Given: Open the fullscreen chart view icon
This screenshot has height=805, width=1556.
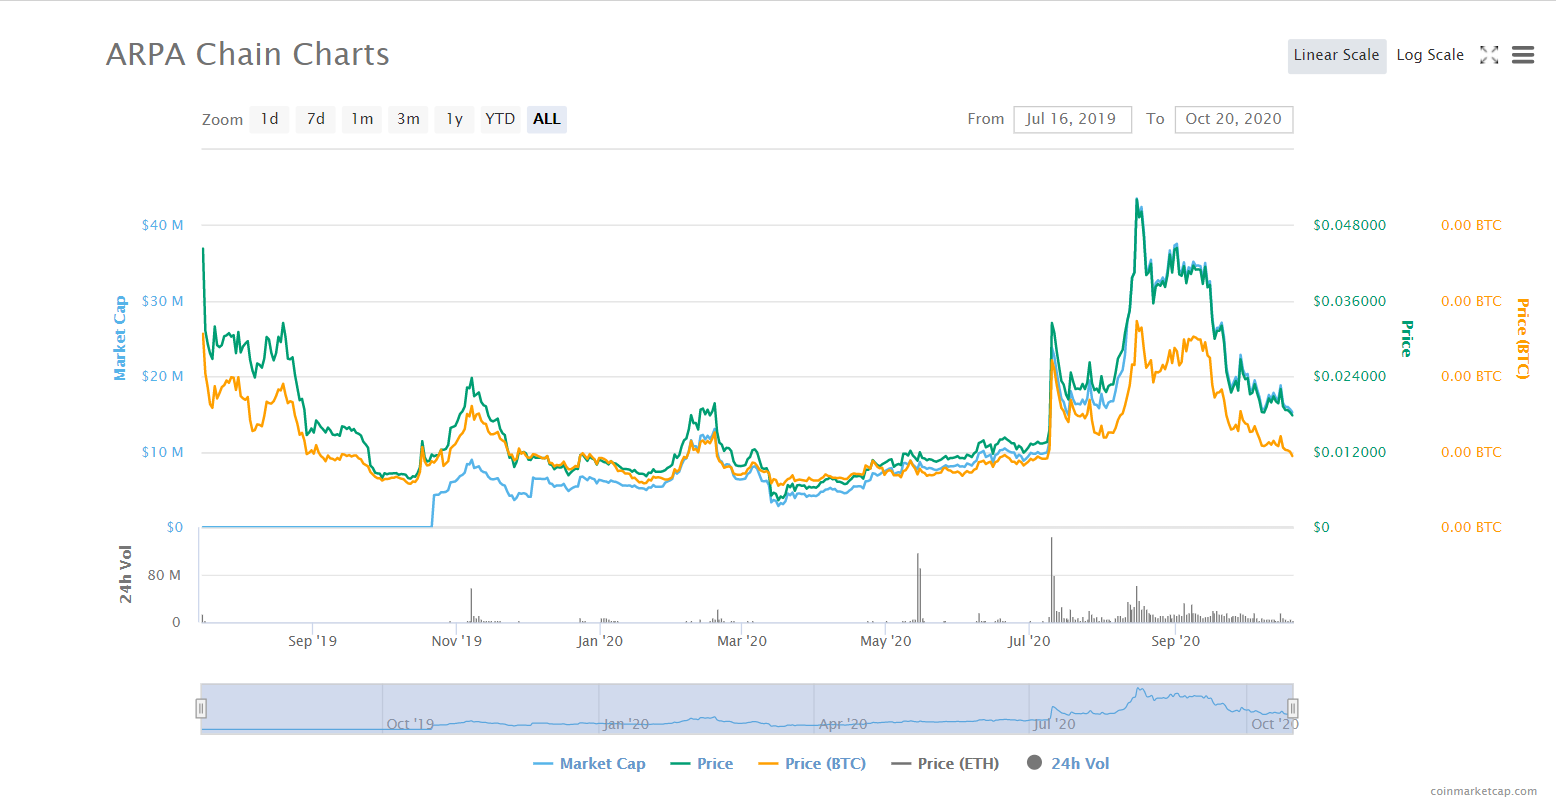Looking at the screenshot, I should click(1489, 55).
